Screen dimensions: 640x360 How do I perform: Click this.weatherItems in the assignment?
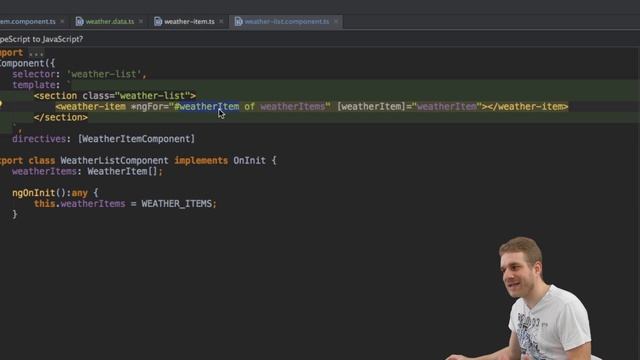tap(80, 204)
